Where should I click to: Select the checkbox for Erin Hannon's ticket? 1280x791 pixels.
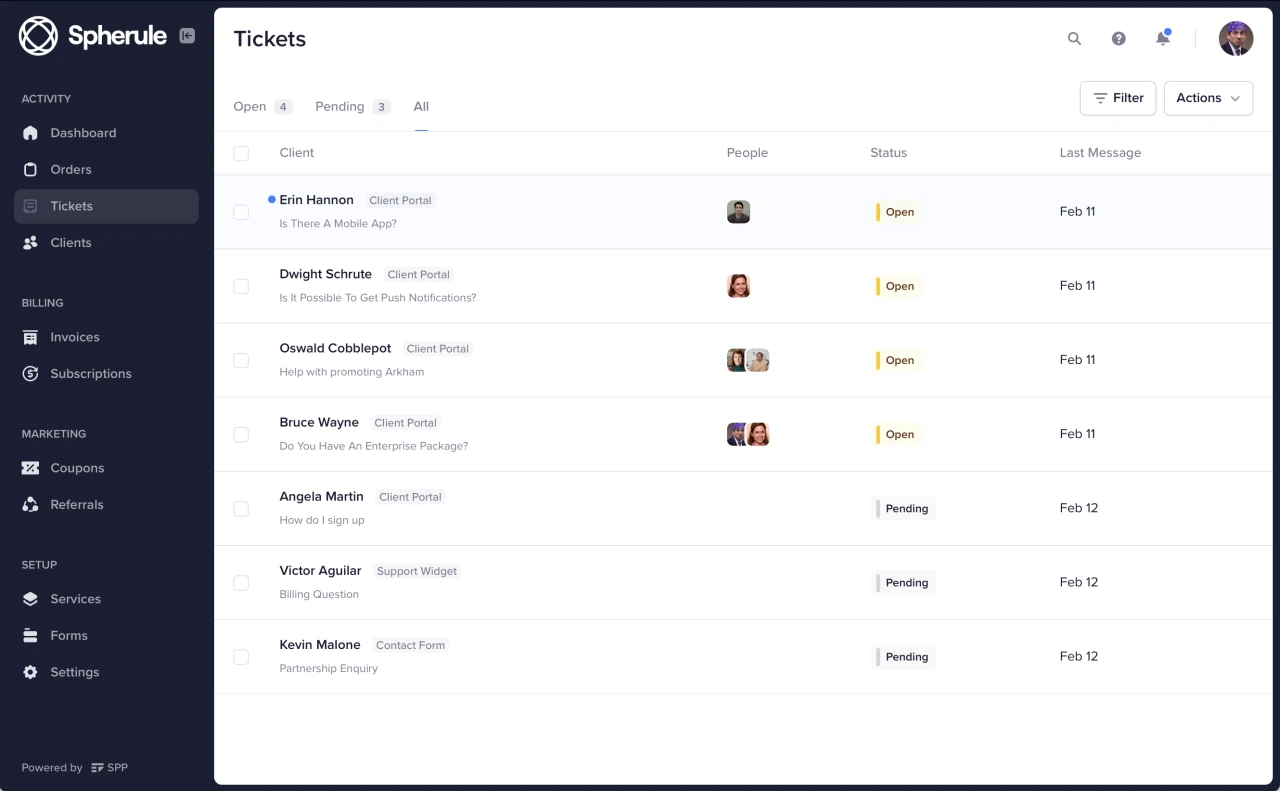(x=241, y=212)
